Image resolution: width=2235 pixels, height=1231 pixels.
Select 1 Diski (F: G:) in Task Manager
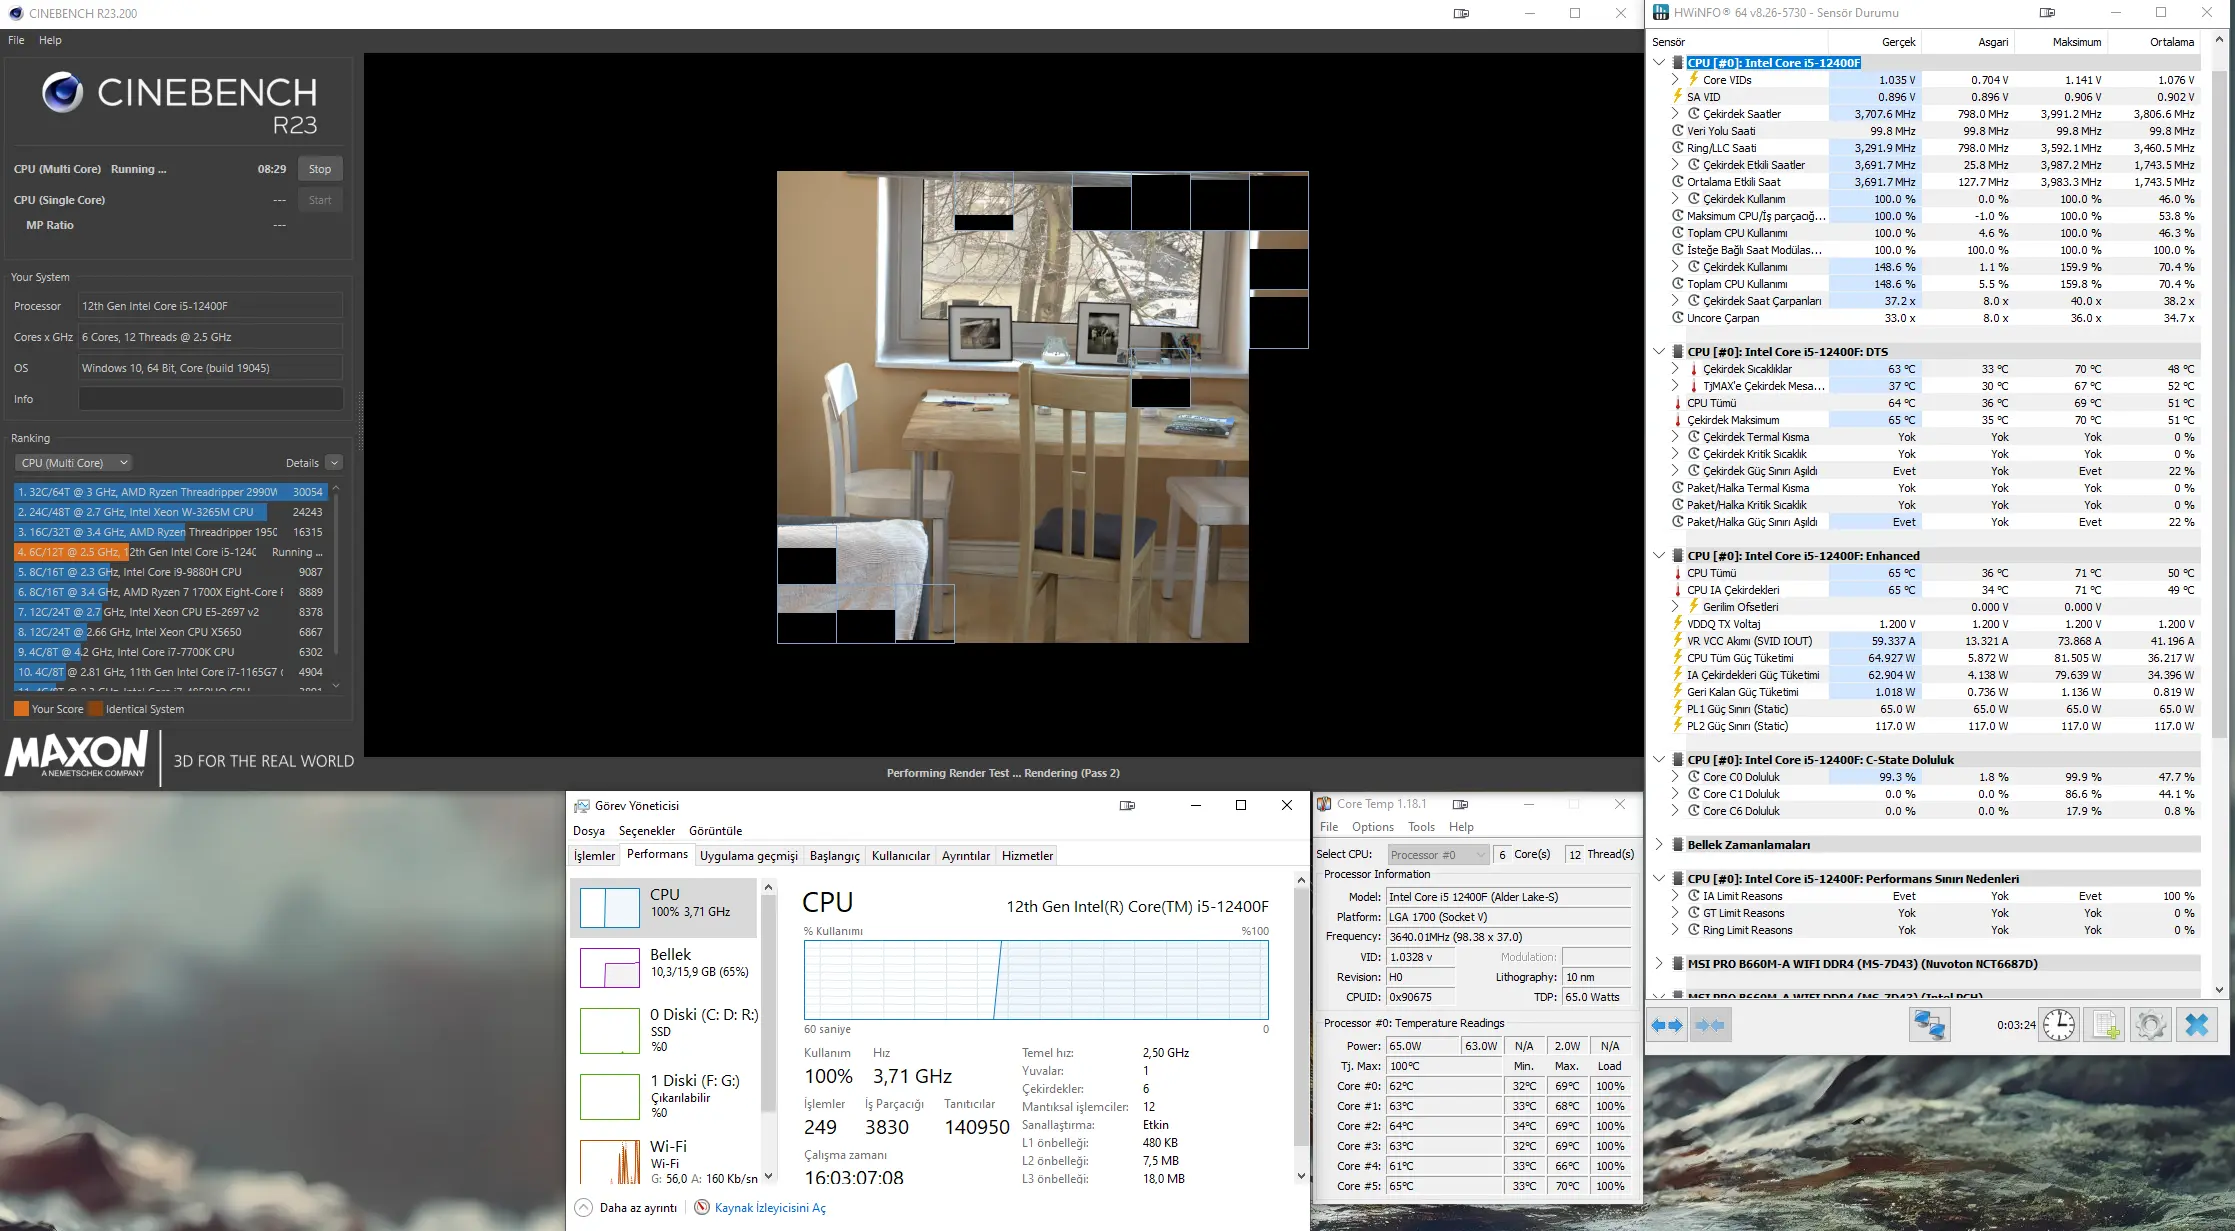click(x=664, y=1096)
